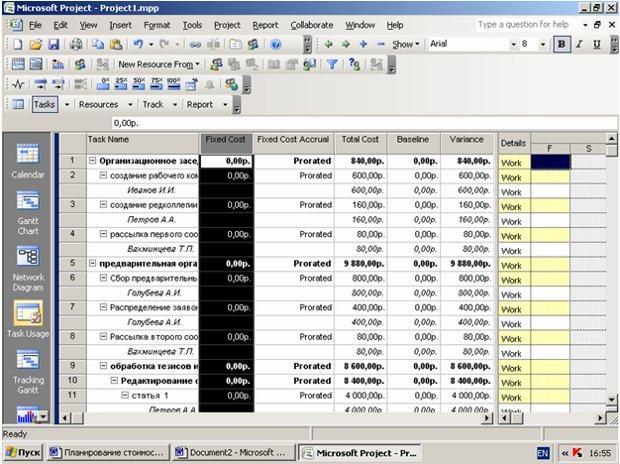The width and height of the screenshot is (620, 464).
Task: Open the Calendar view in sidebar
Action: [x=28, y=154]
